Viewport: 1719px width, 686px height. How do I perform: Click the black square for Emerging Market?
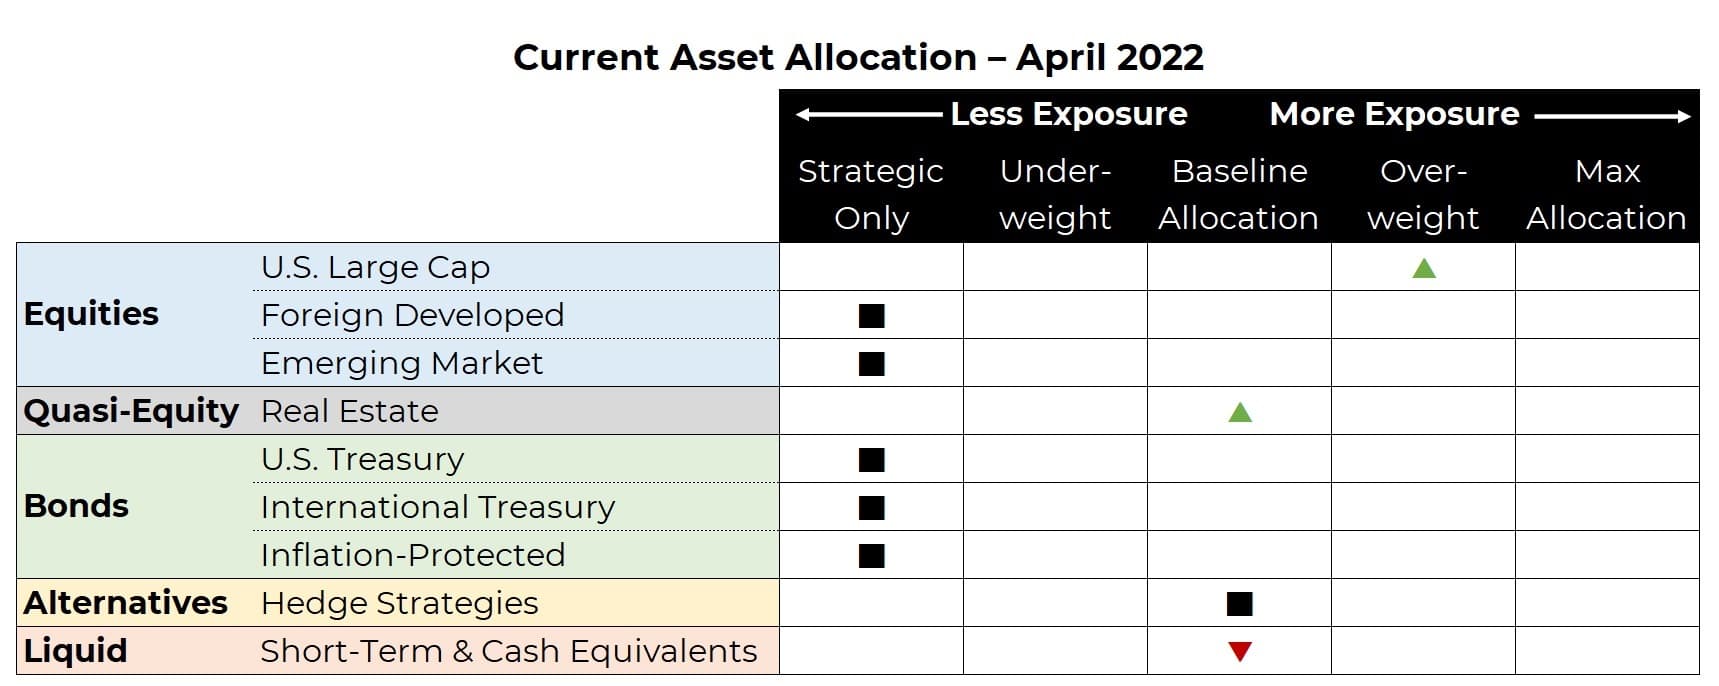(x=871, y=364)
